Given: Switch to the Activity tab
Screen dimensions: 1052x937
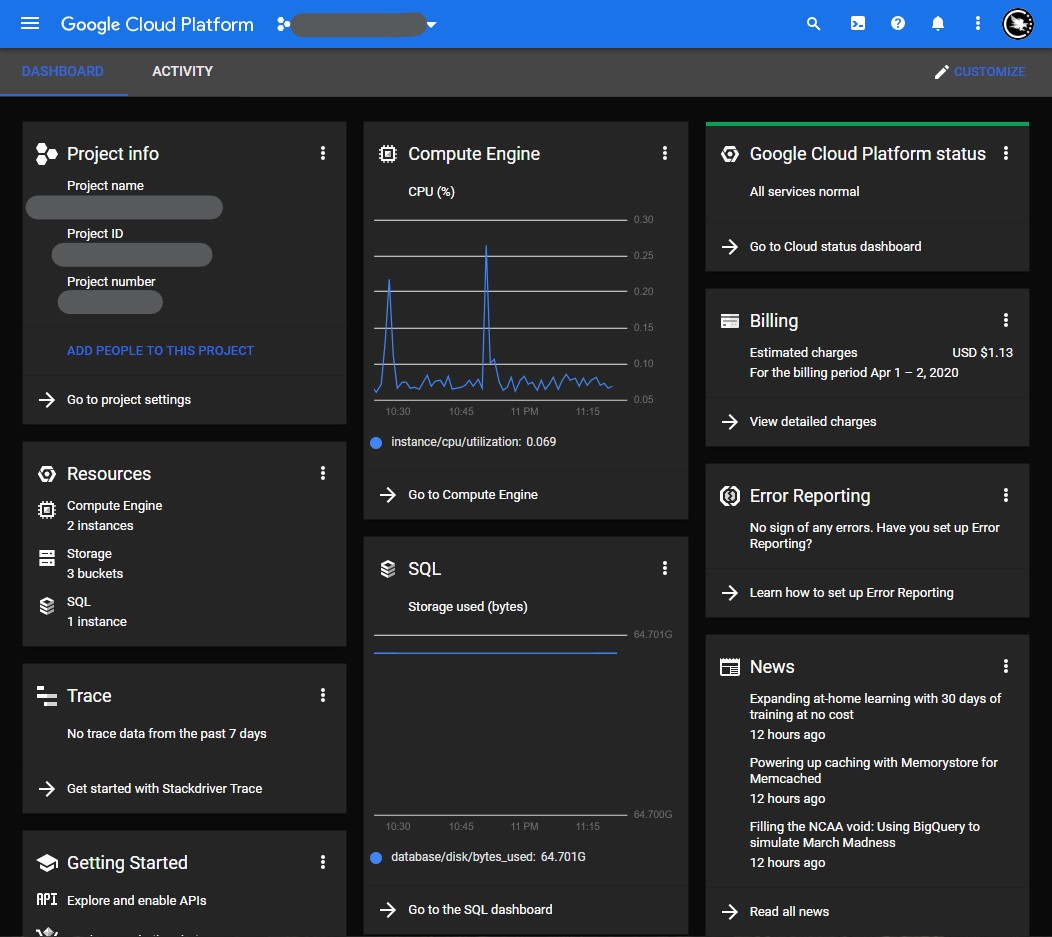Looking at the screenshot, I should coord(182,71).
